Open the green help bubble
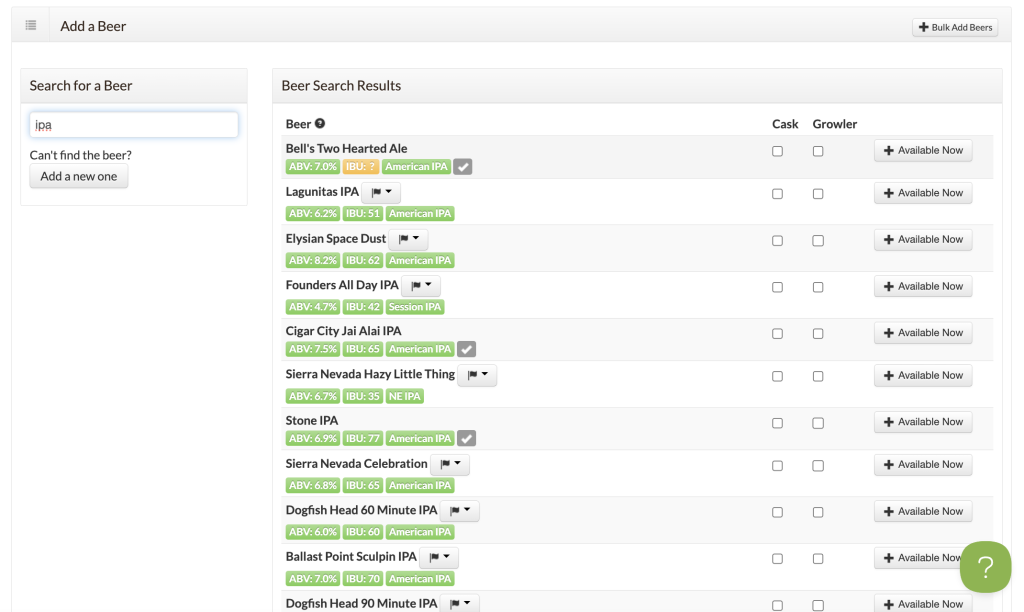1024x612 pixels. click(x=985, y=568)
